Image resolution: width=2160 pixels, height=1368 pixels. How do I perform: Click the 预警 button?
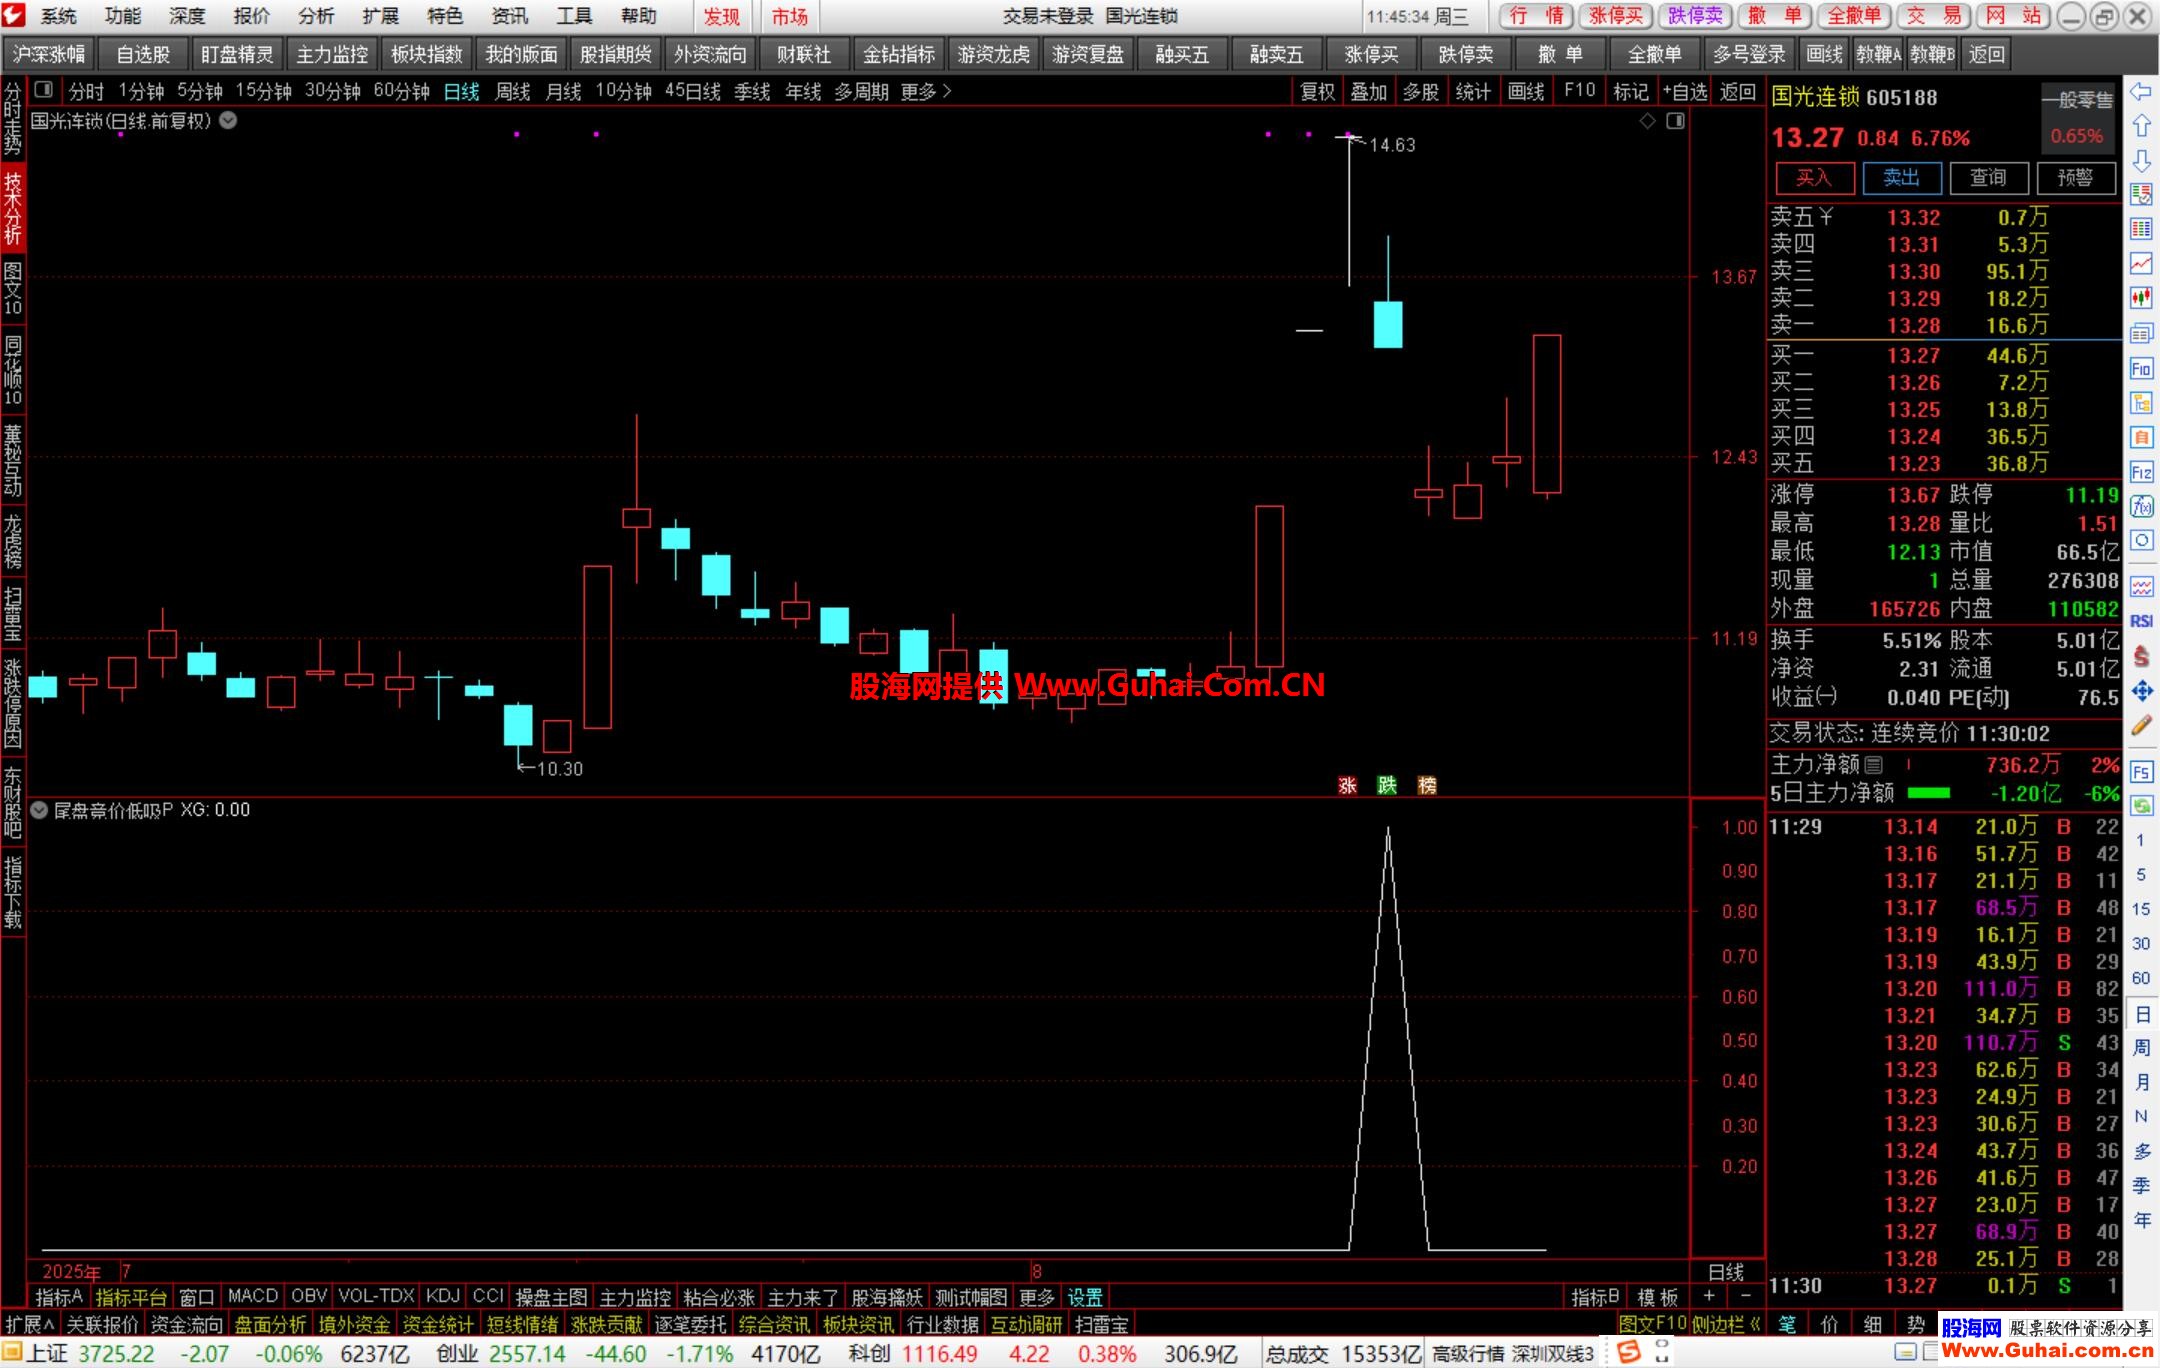(x=2075, y=178)
